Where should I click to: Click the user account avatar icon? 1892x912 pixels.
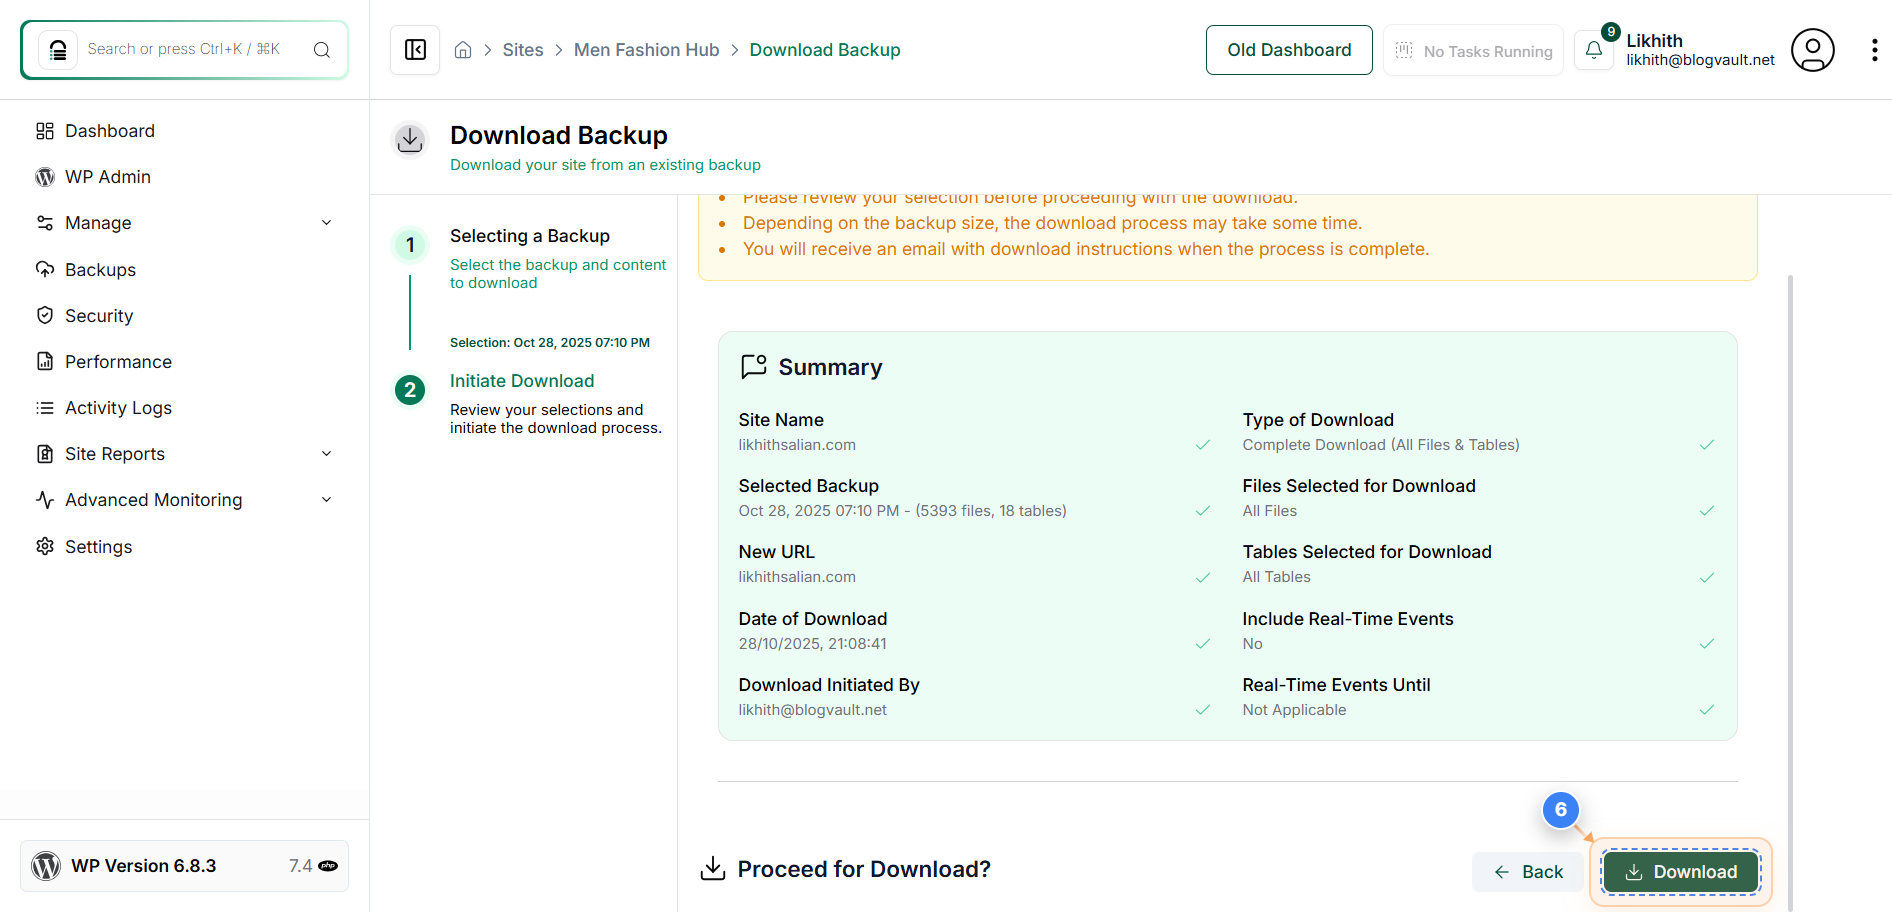(1812, 49)
